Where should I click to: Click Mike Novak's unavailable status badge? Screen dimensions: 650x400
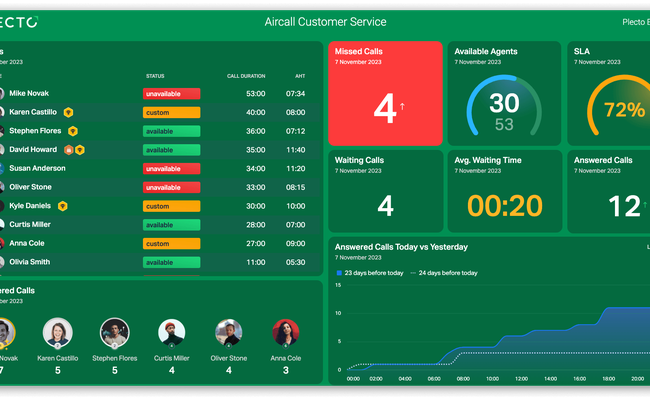(x=172, y=94)
